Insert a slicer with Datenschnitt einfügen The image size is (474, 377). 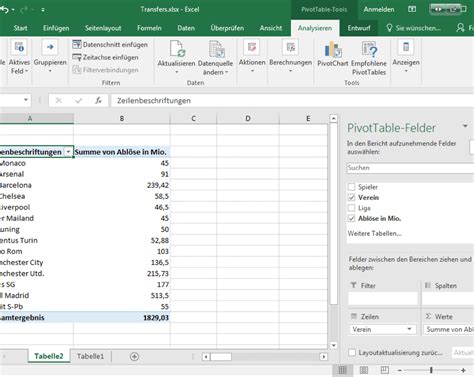tap(110, 44)
